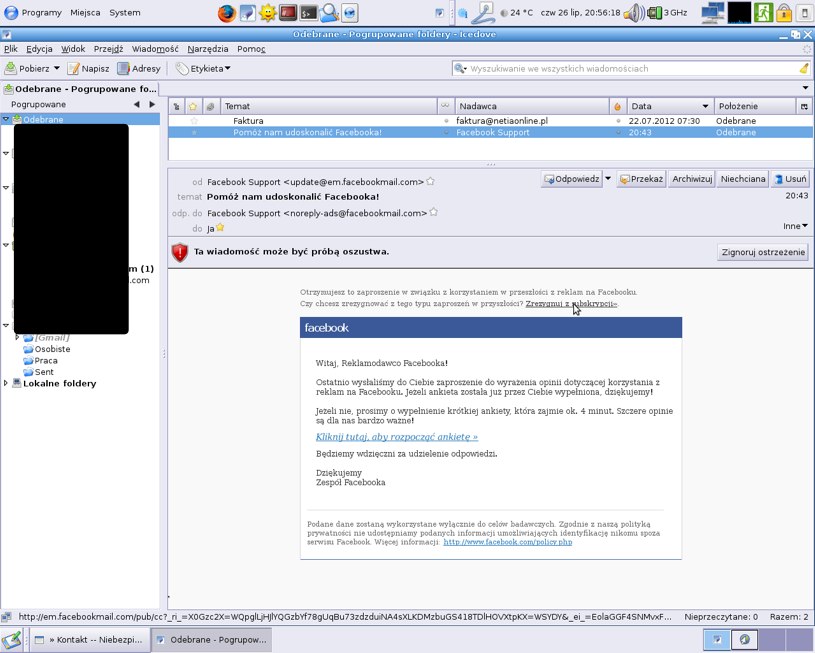
Task: Open the Narzędzia menu
Action: click(x=207, y=49)
